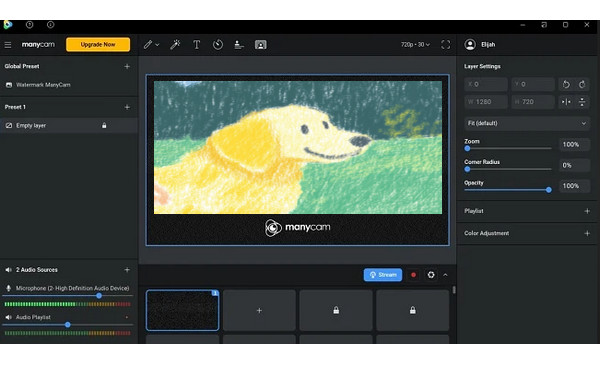600x365 pixels.
Task: Mute the Microphone audio source
Action: [8, 288]
